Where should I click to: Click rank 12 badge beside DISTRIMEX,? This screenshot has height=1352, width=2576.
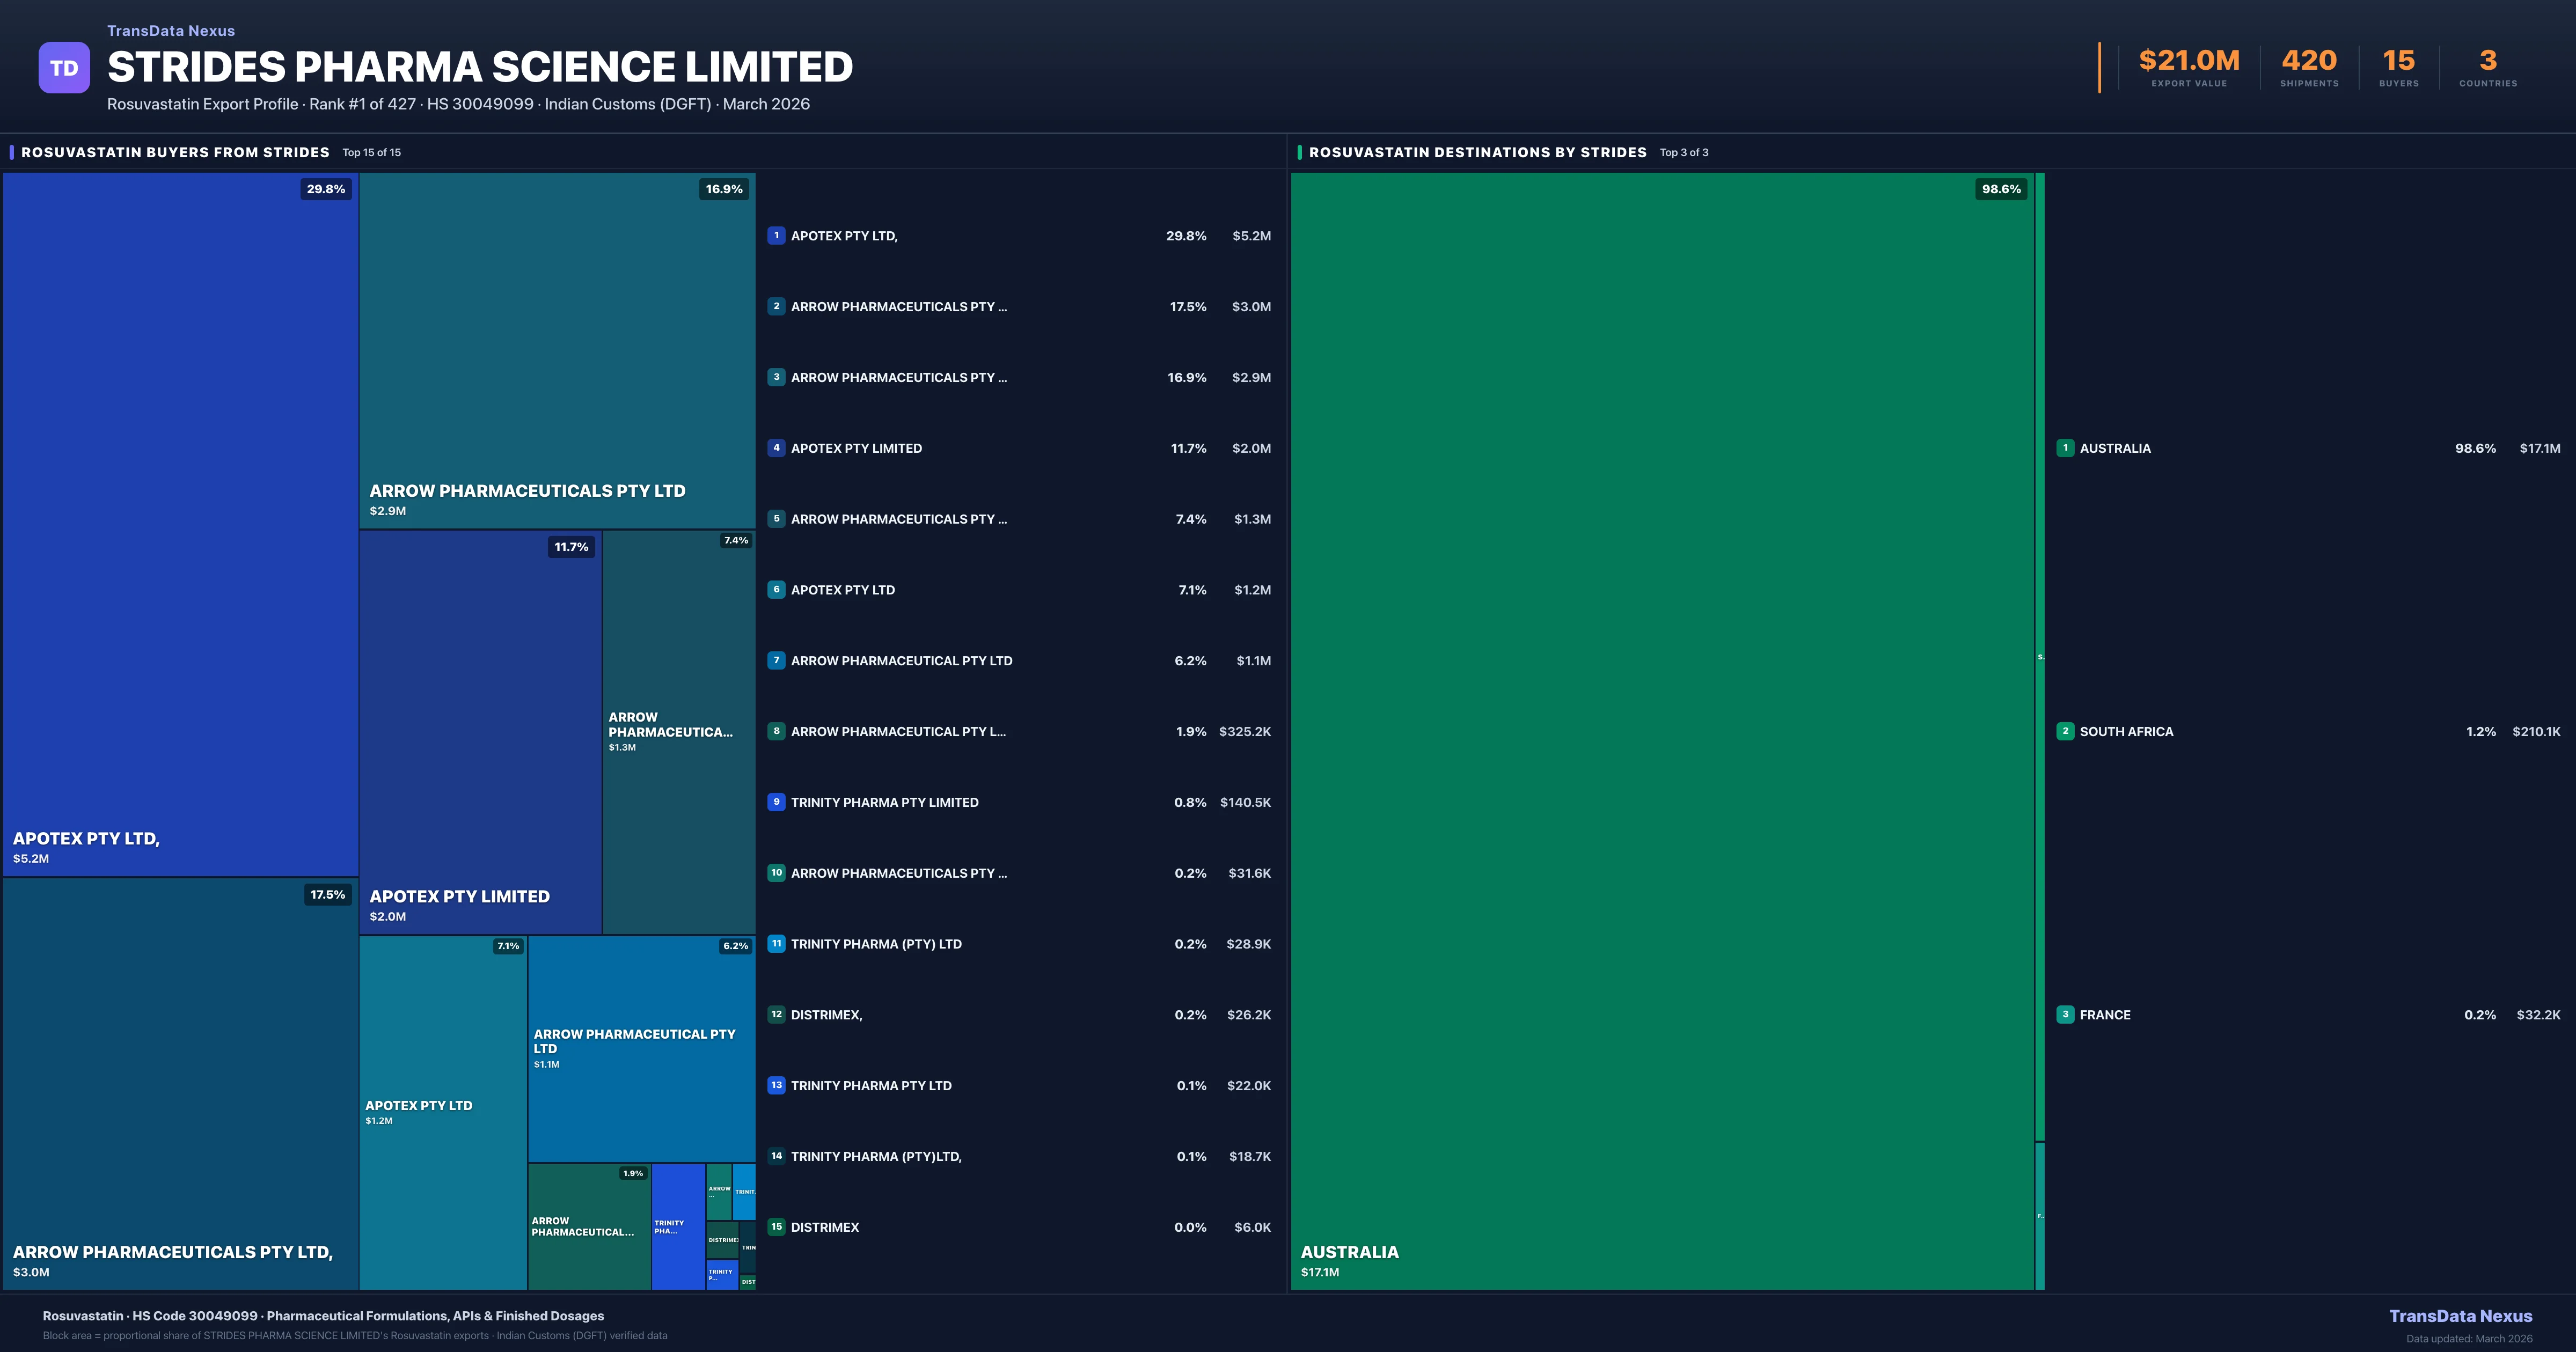pos(776,1014)
